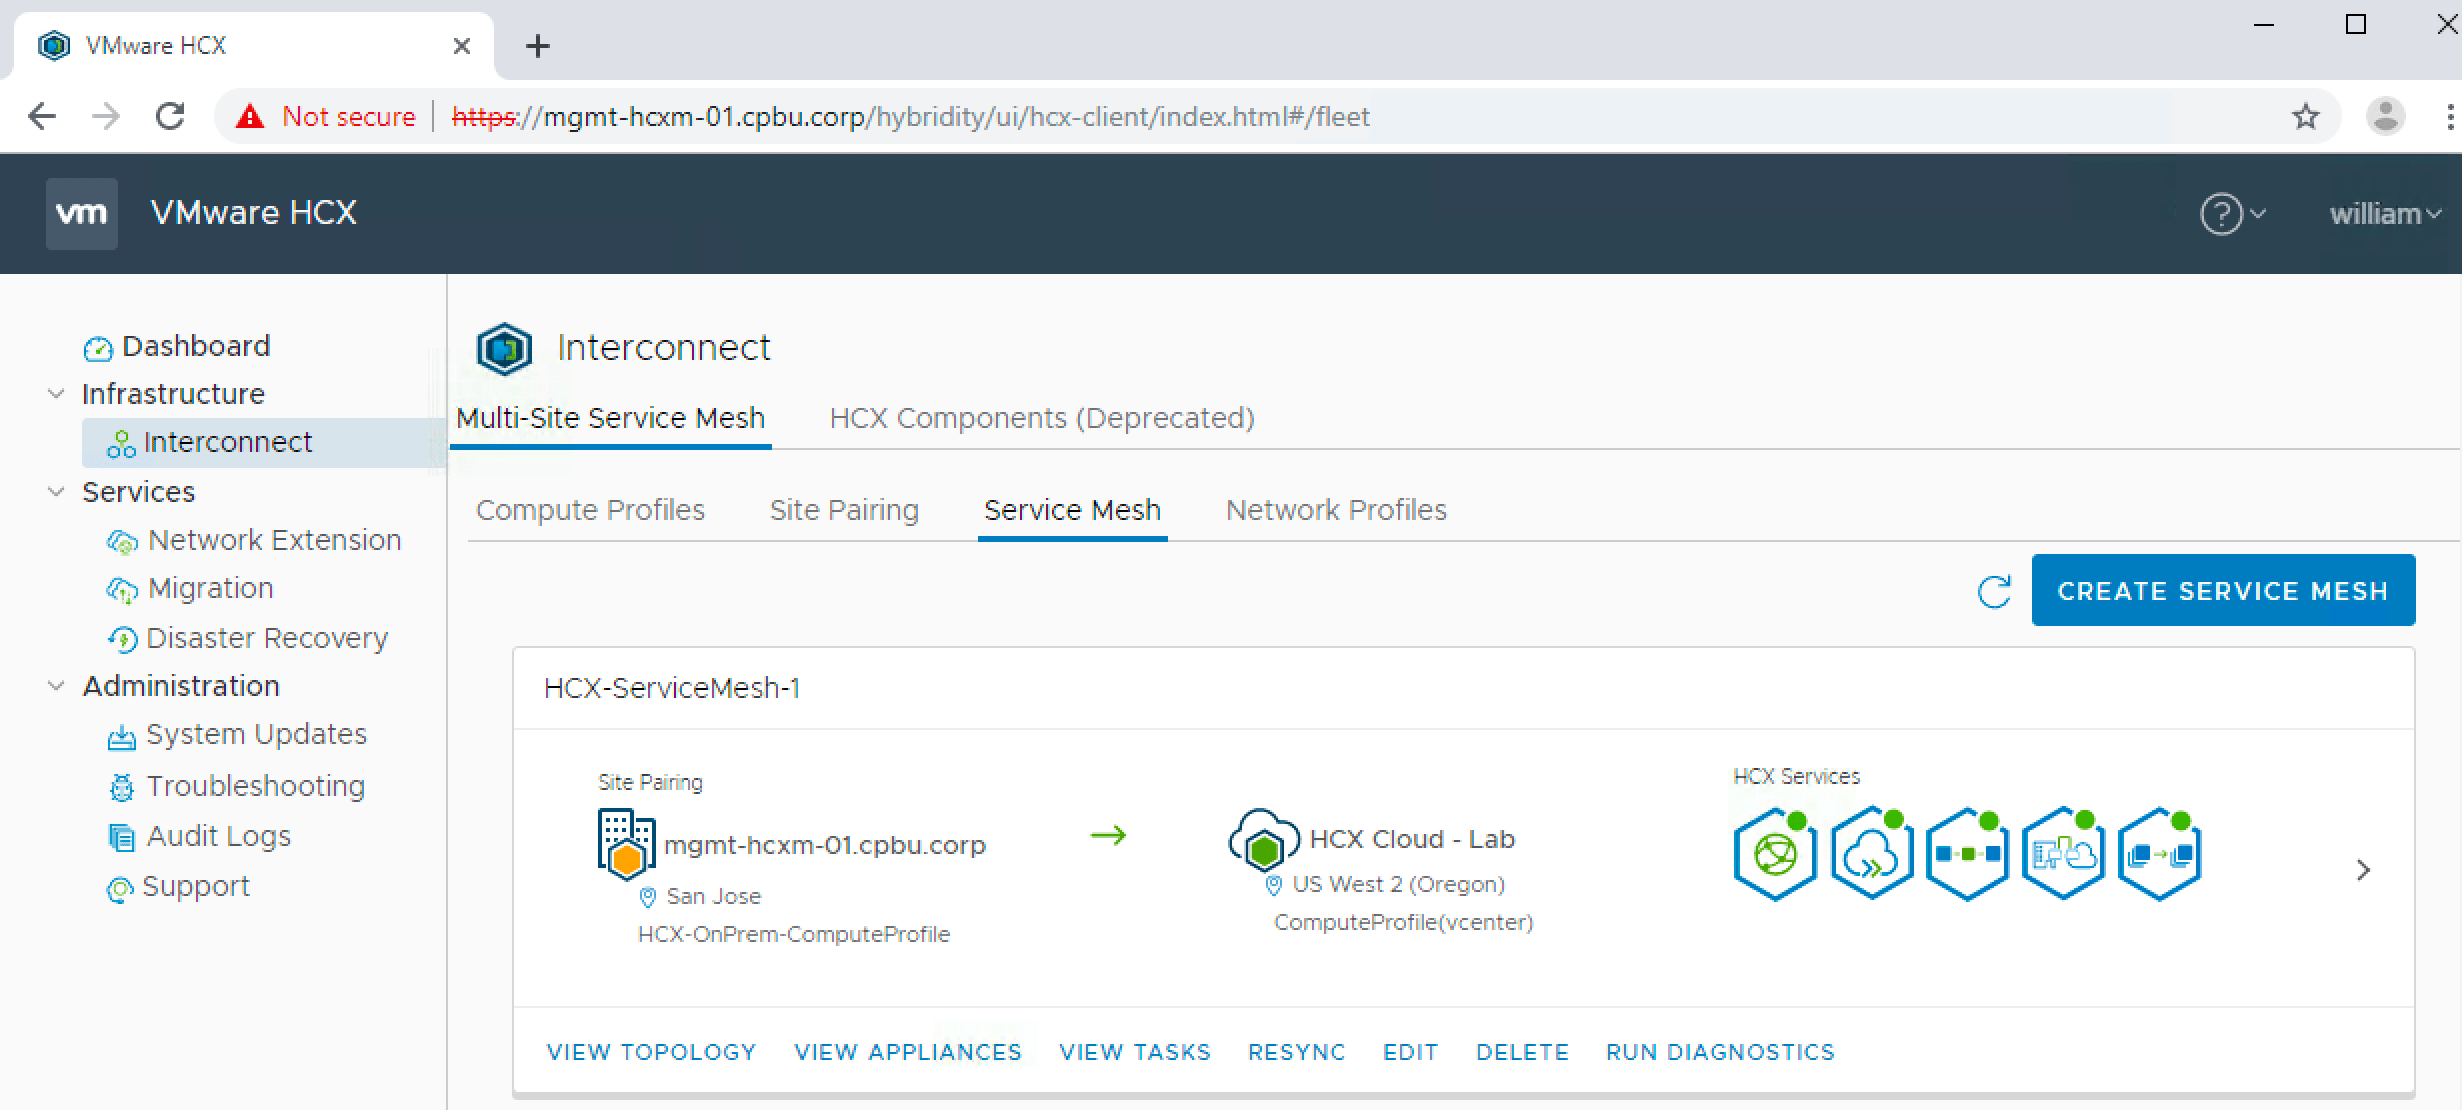The width and height of the screenshot is (2462, 1110).
Task: Click the Audit Logs document icon
Action: point(120,837)
